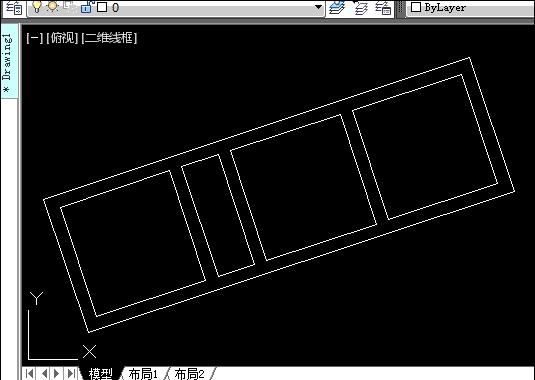
Task: Click the Make Object's Layer Current icon
Action: 337,8
